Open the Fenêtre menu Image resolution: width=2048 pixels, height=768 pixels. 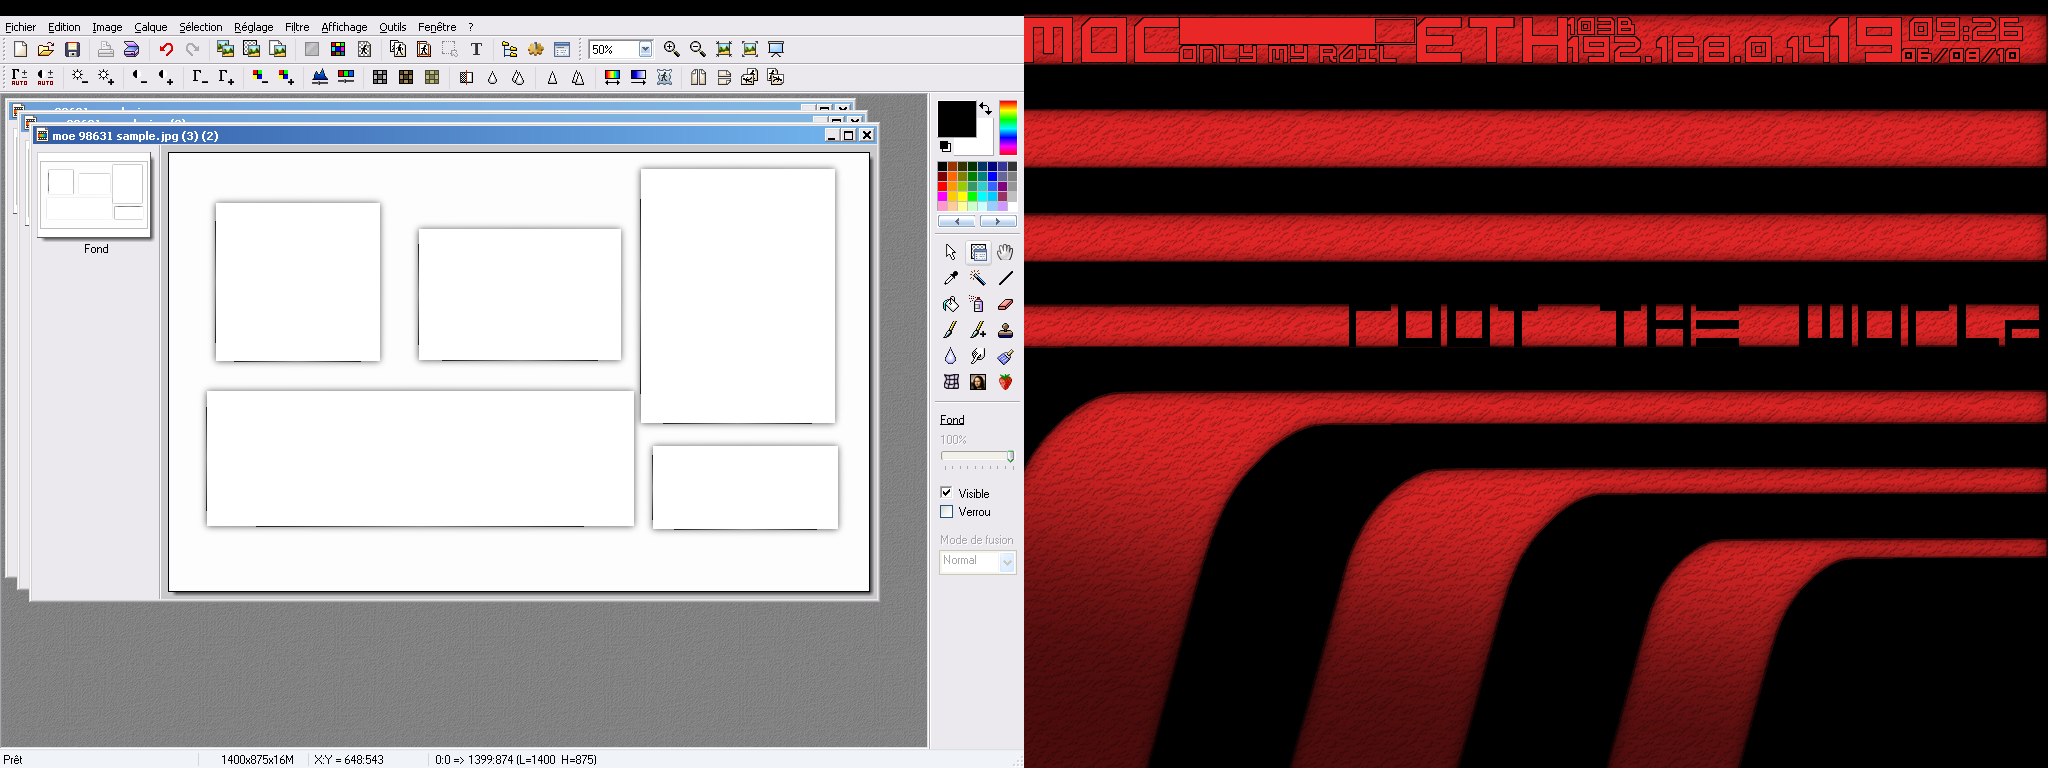(x=437, y=27)
